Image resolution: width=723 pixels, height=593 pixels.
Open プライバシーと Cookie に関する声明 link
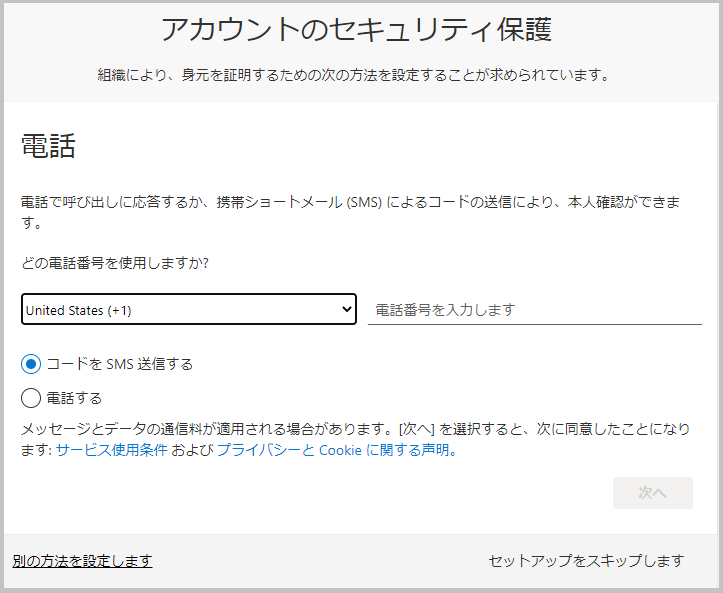click(x=336, y=450)
